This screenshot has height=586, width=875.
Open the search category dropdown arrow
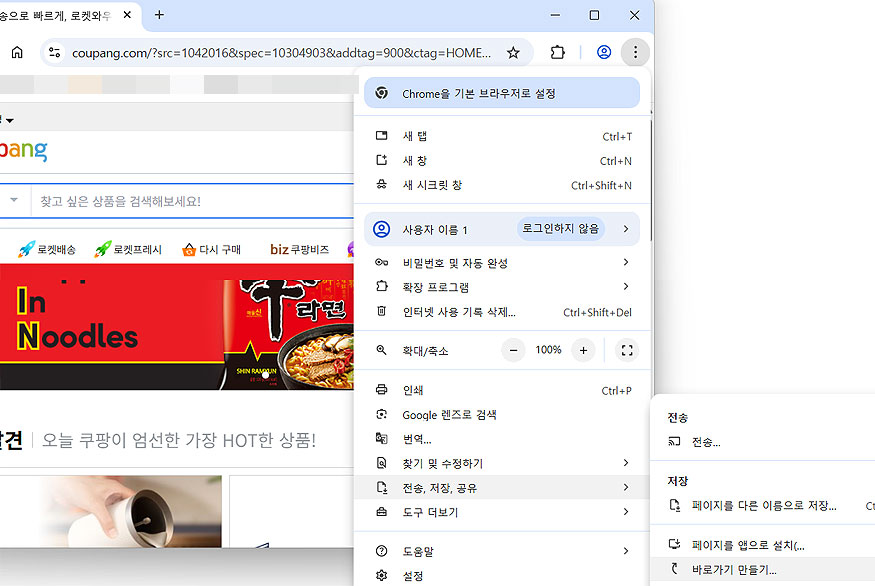14,200
